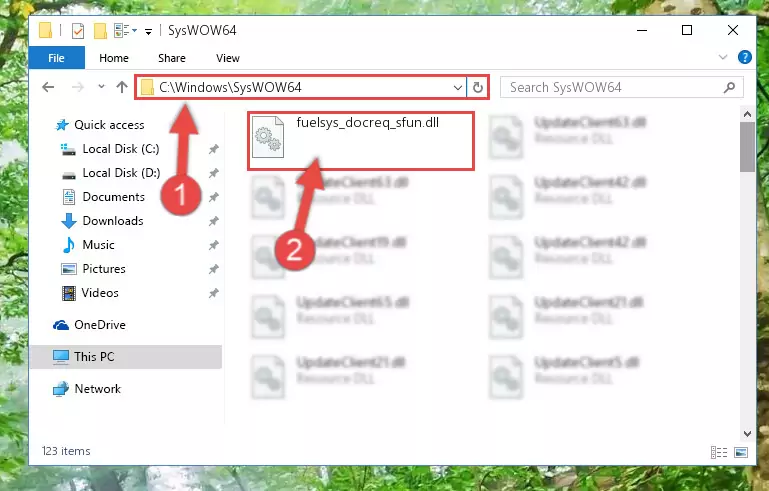Image resolution: width=769 pixels, height=491 pixels.
Task: Click the Downloads blue arrow icon
Action: [69, 221]
